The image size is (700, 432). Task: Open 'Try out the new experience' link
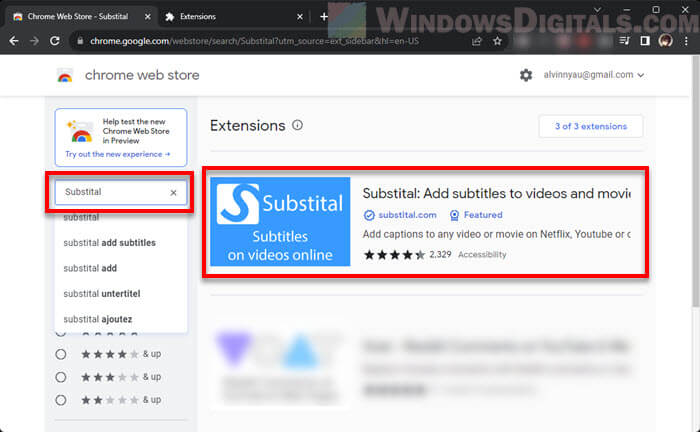tap(117, 154)
